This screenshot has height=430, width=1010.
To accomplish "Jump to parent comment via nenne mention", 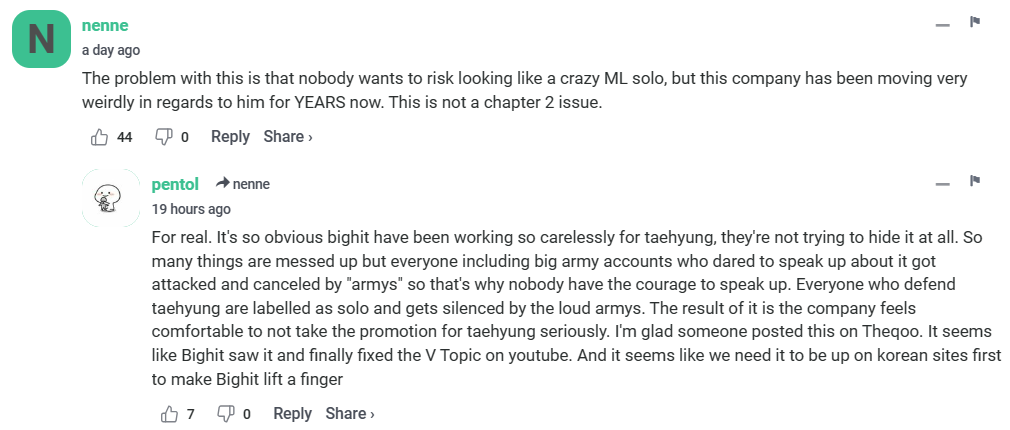I will click(251, 184).
